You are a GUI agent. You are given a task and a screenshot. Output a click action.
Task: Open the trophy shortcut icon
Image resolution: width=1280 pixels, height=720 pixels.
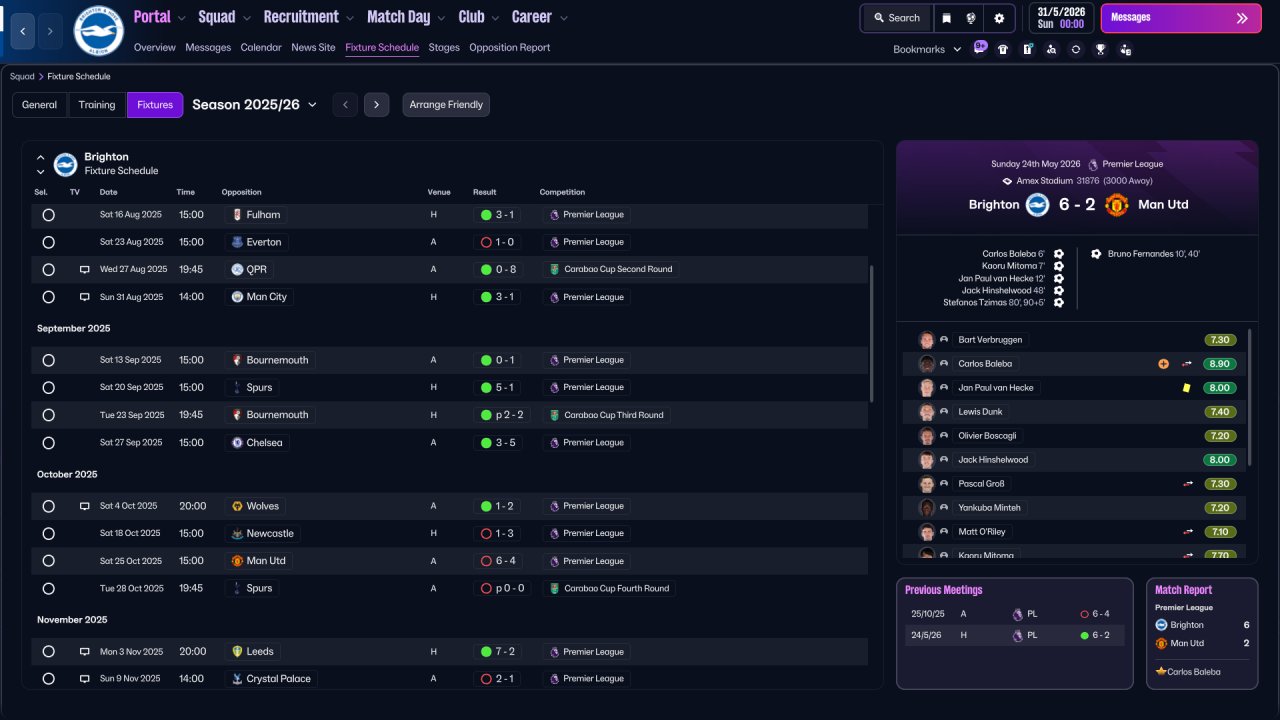click(1100, 49)
